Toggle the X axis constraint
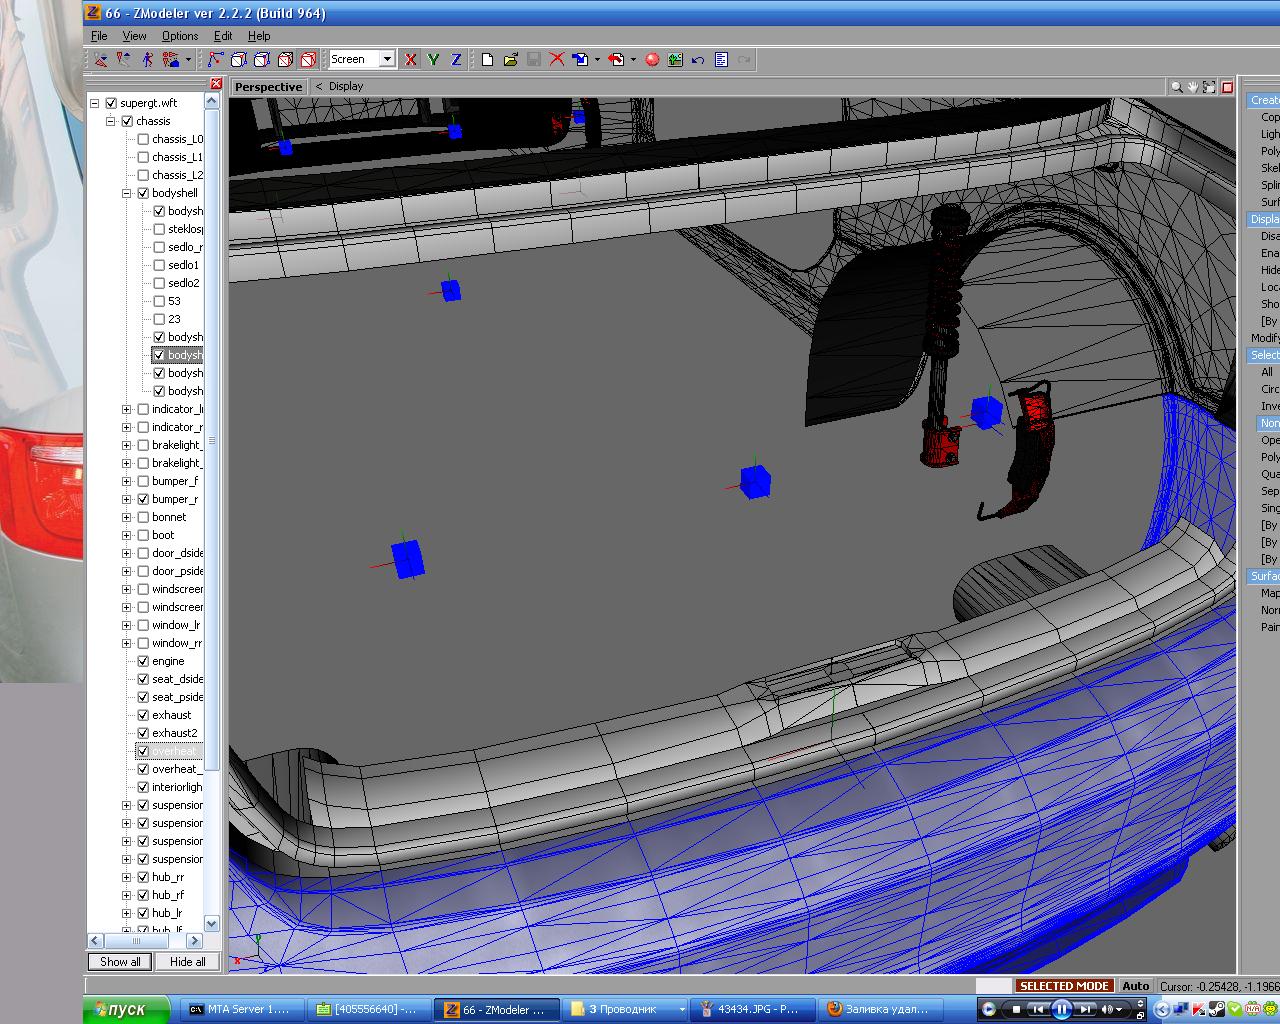The image size is (1280, 1024). point(410,60)
